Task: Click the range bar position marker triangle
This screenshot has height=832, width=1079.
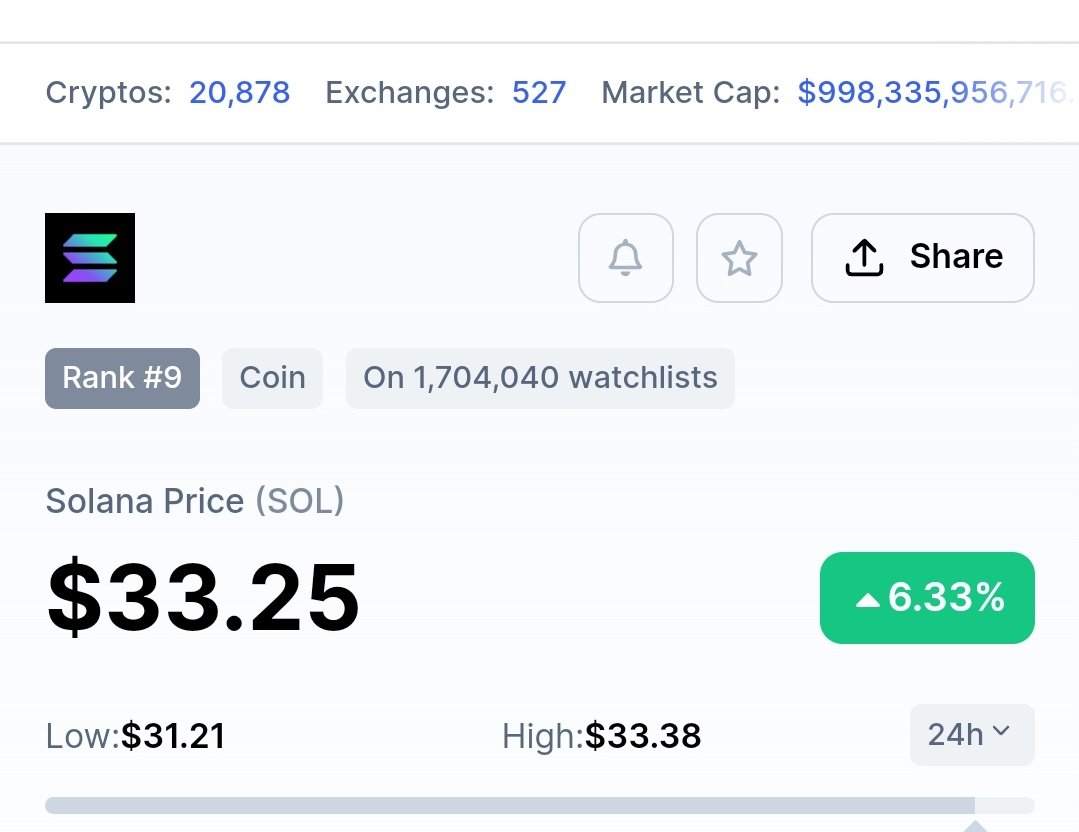Action: (x=975, y=826)
